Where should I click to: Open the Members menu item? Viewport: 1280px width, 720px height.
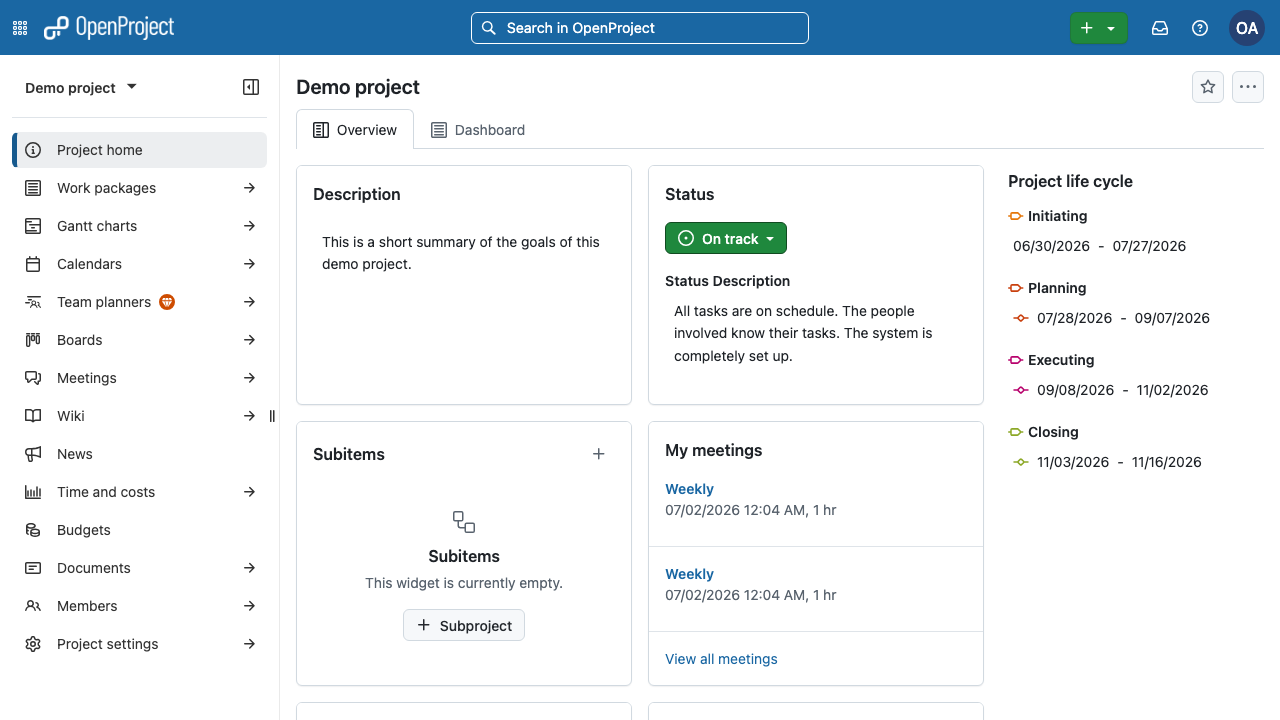(127, 606)
